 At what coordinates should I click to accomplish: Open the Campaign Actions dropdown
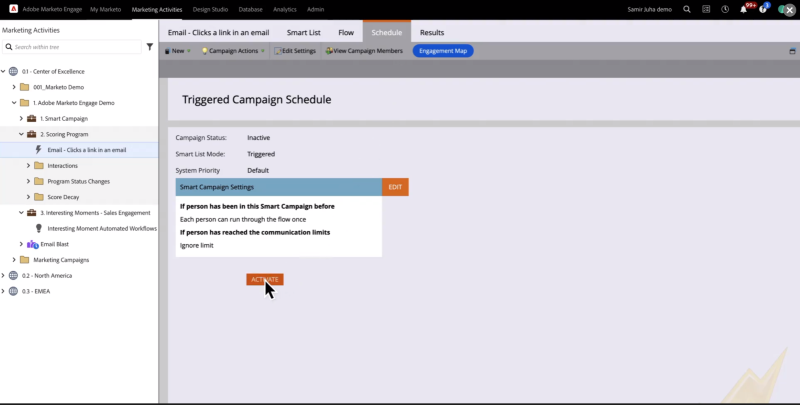pos(233,50)
